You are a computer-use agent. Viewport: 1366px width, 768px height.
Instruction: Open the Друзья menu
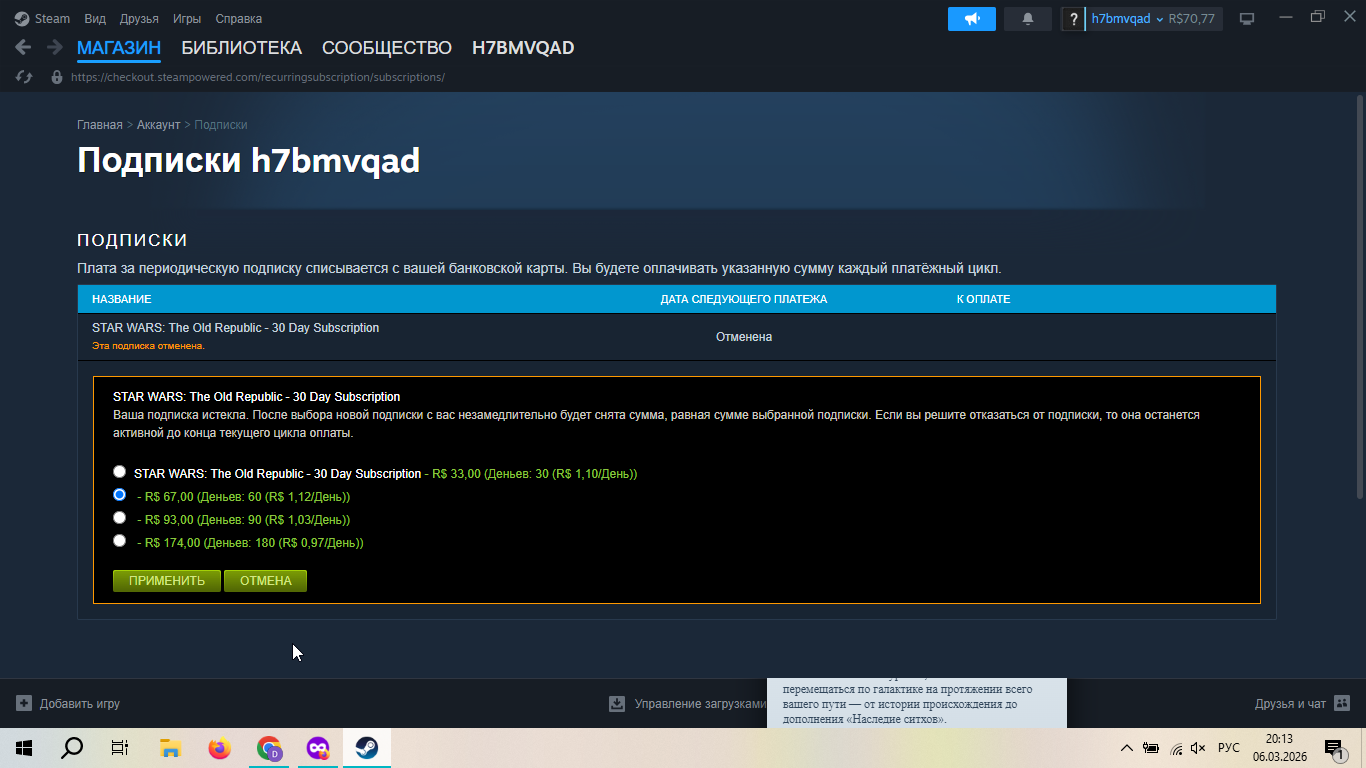[139, 19]
